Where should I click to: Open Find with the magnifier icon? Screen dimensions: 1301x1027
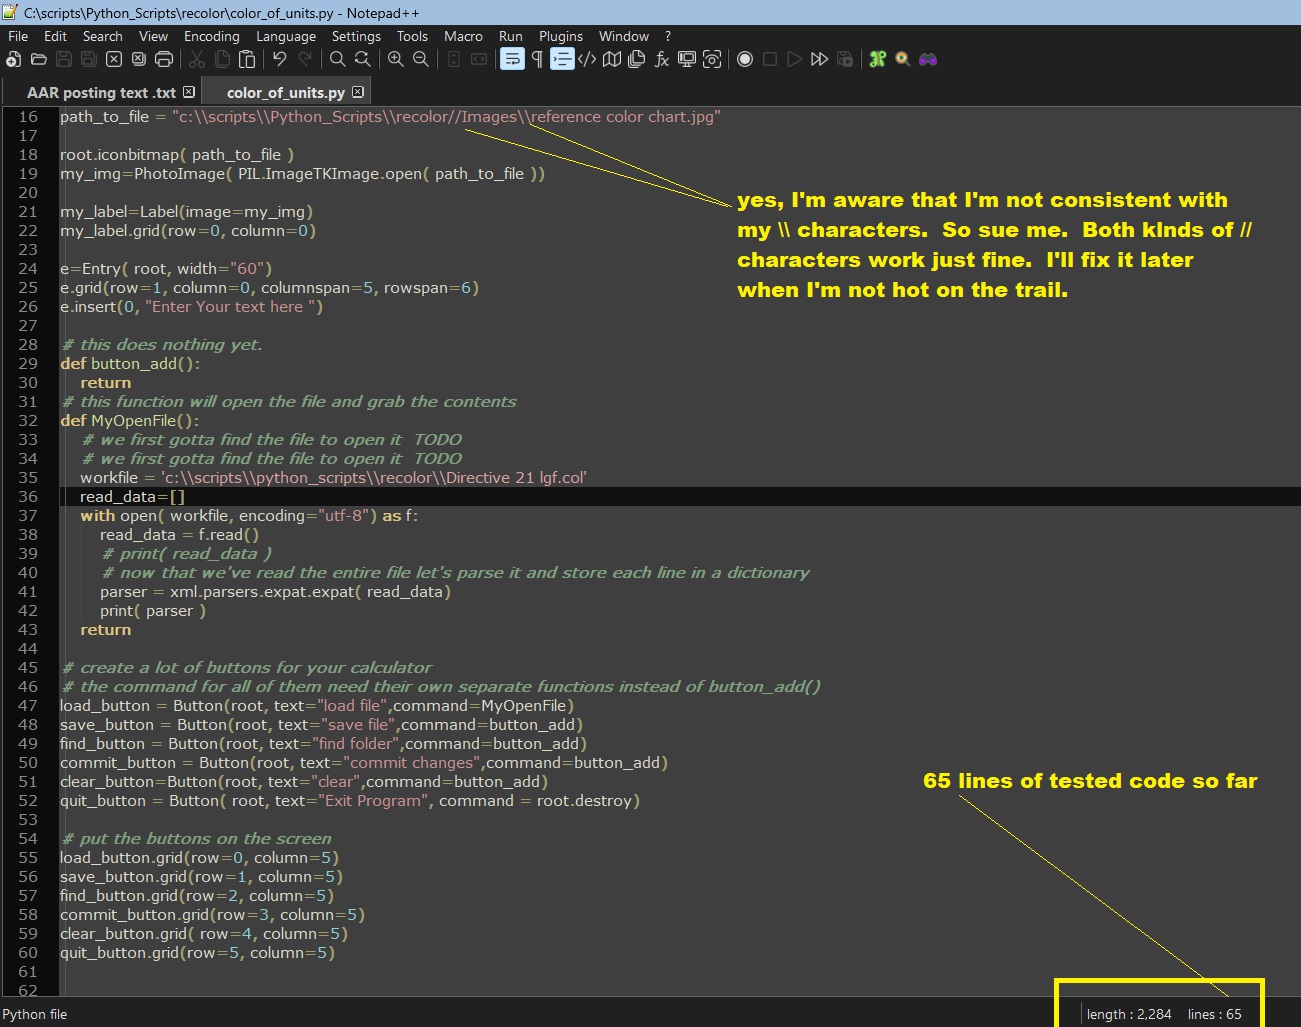pos(338,60)
